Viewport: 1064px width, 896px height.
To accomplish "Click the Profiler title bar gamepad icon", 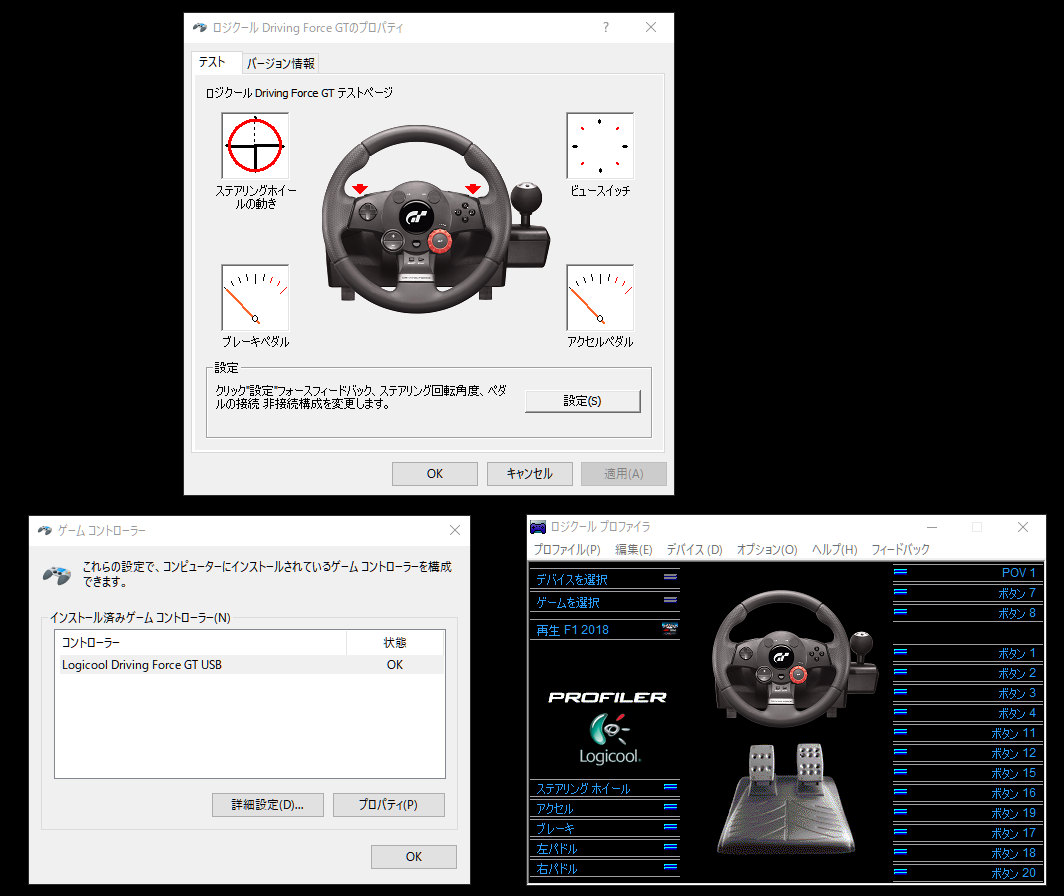I will (538, 527).
